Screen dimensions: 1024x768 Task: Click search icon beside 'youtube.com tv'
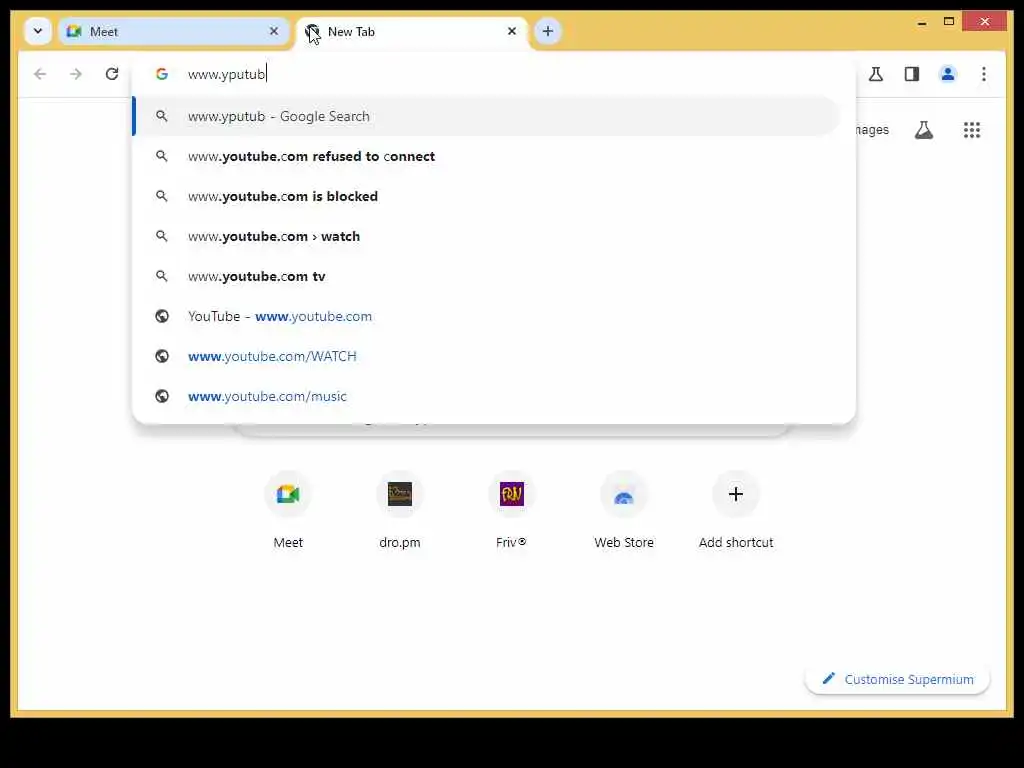[162, 276]
